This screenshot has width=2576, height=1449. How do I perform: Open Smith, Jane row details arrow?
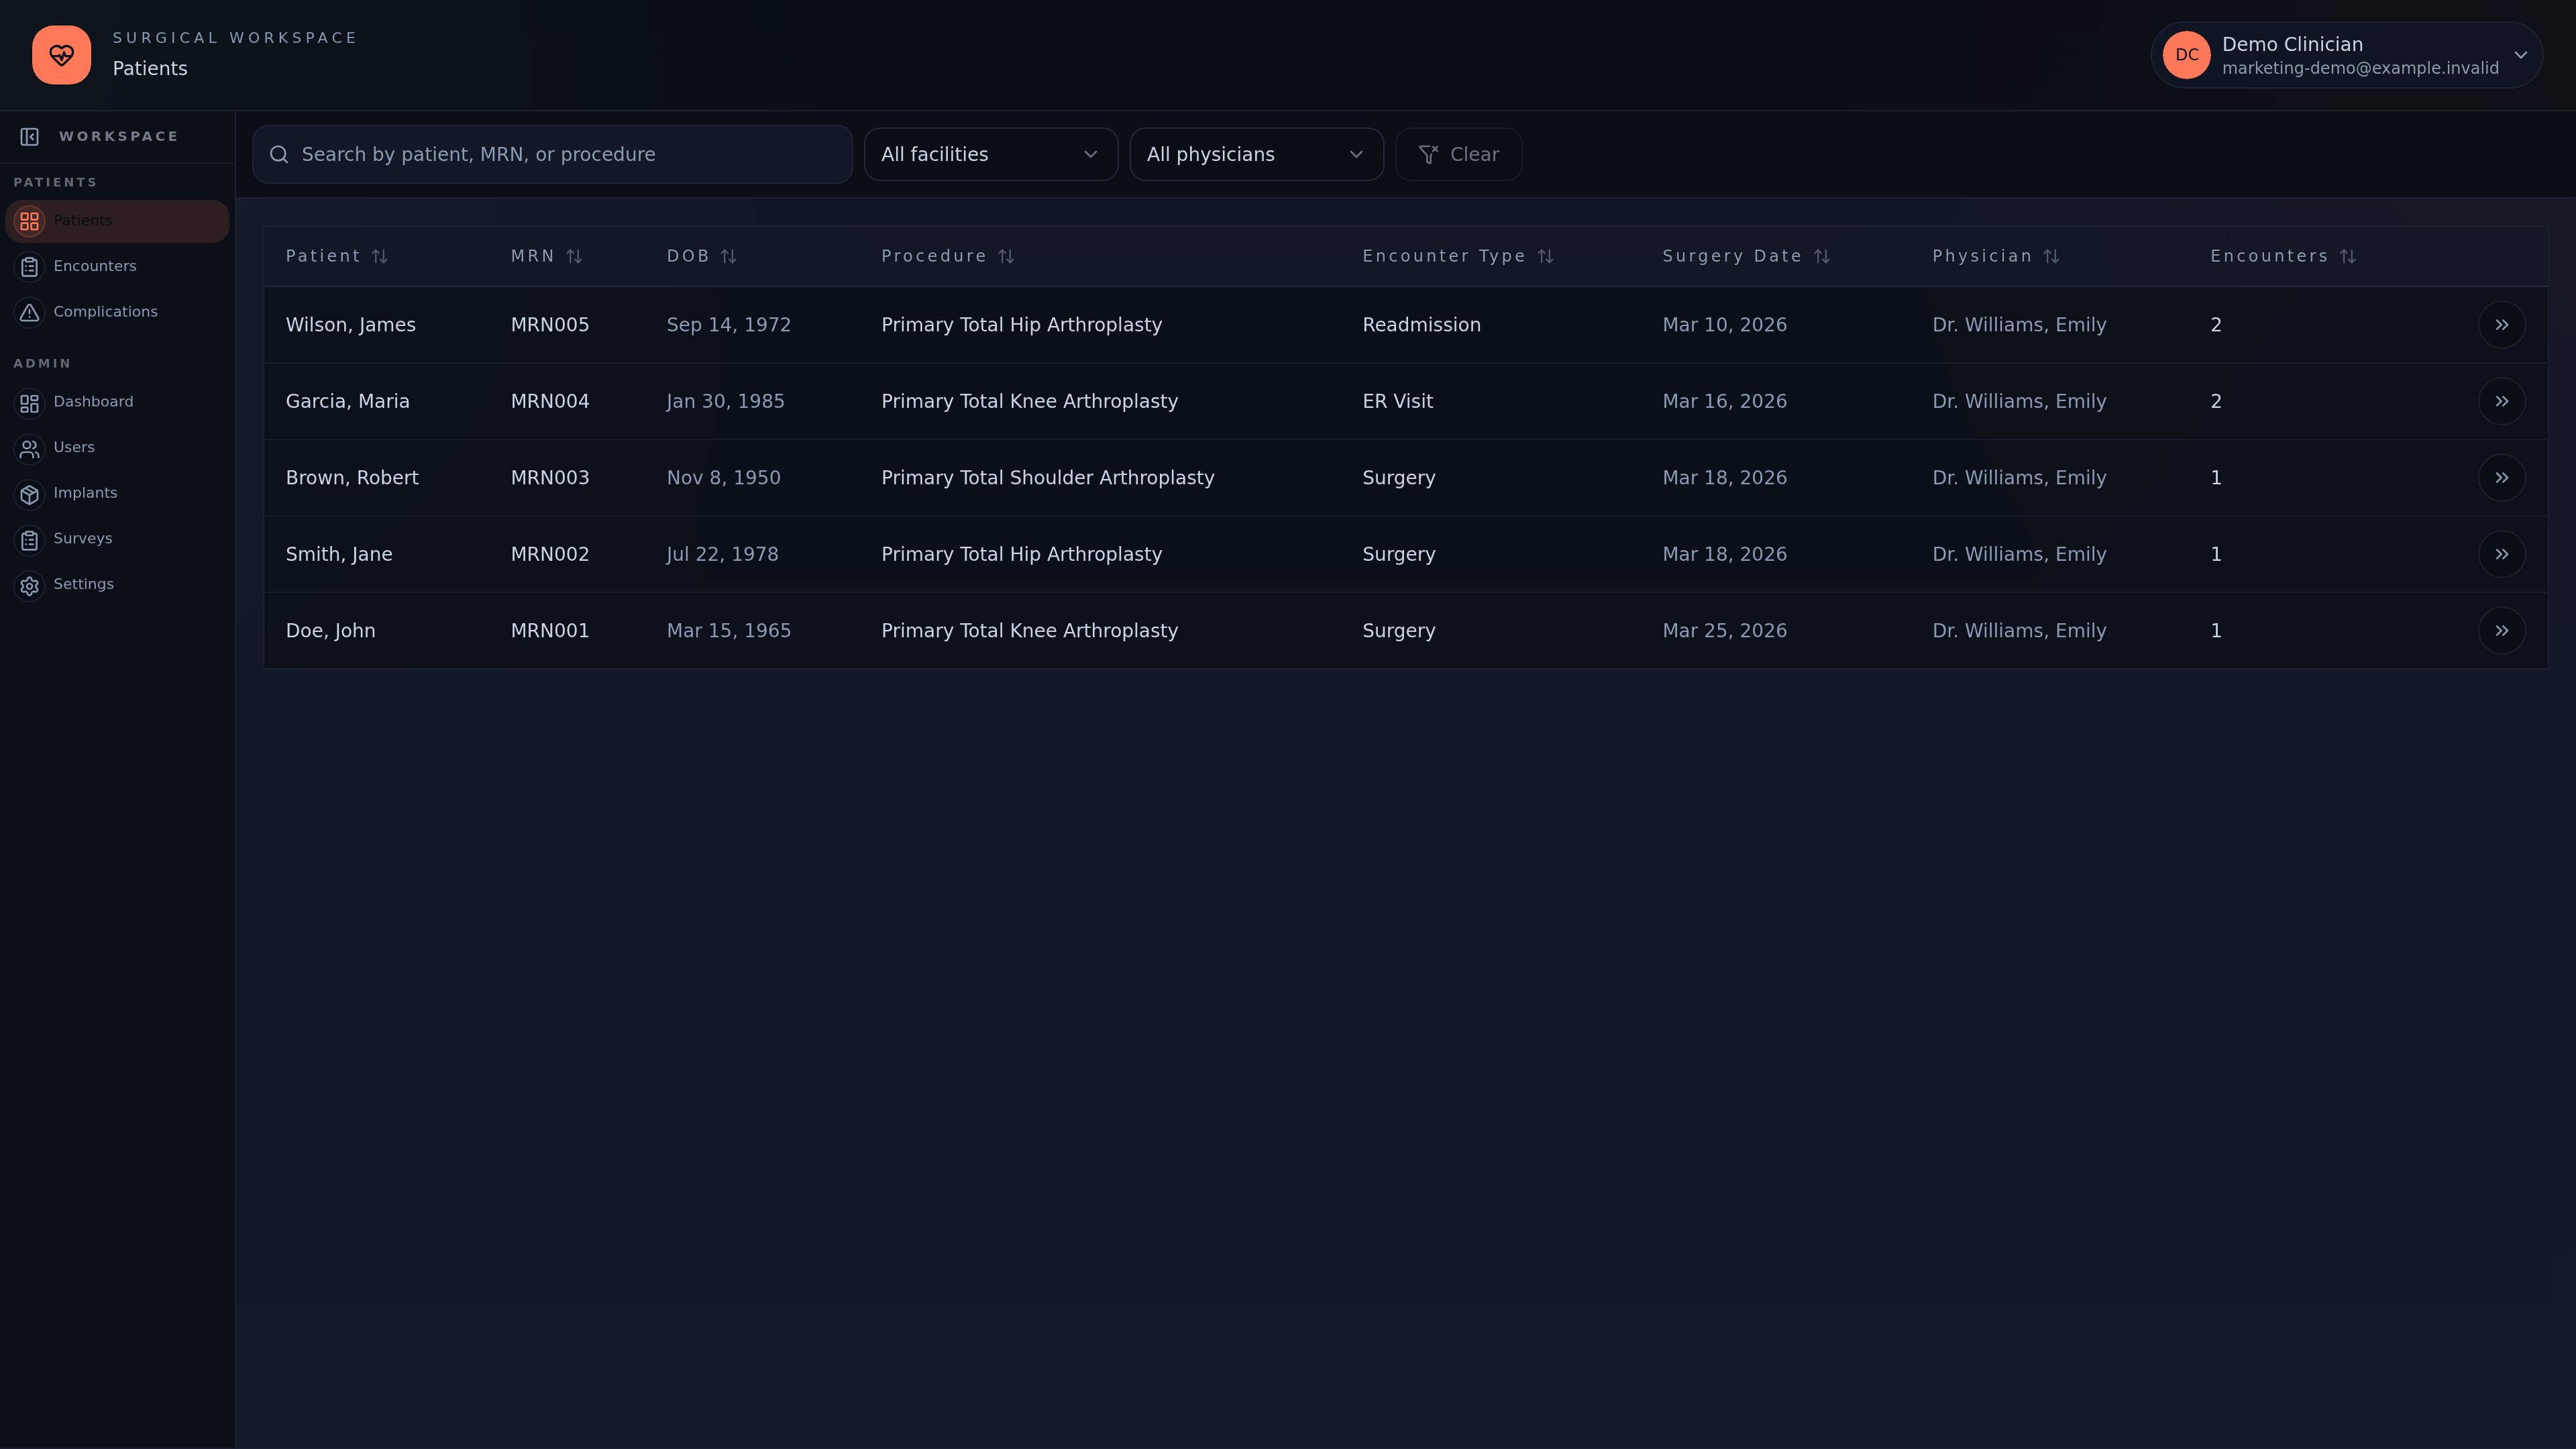coord(2501,554)
